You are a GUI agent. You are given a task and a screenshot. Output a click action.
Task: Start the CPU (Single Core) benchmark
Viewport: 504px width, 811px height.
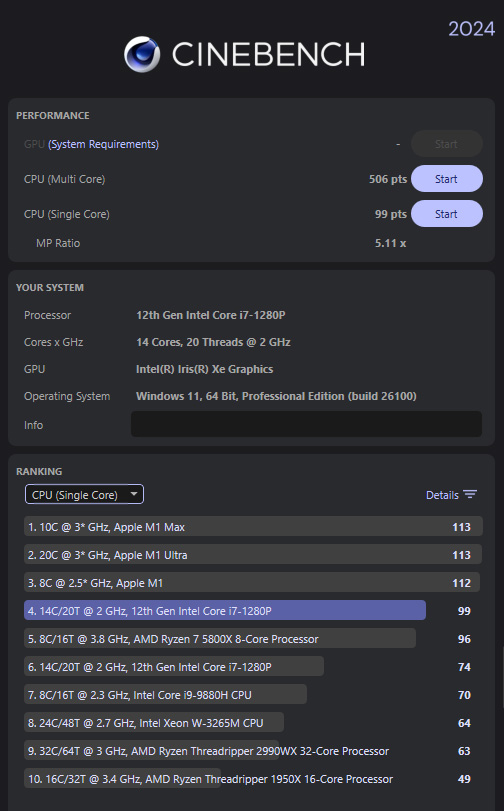point(447,214)
